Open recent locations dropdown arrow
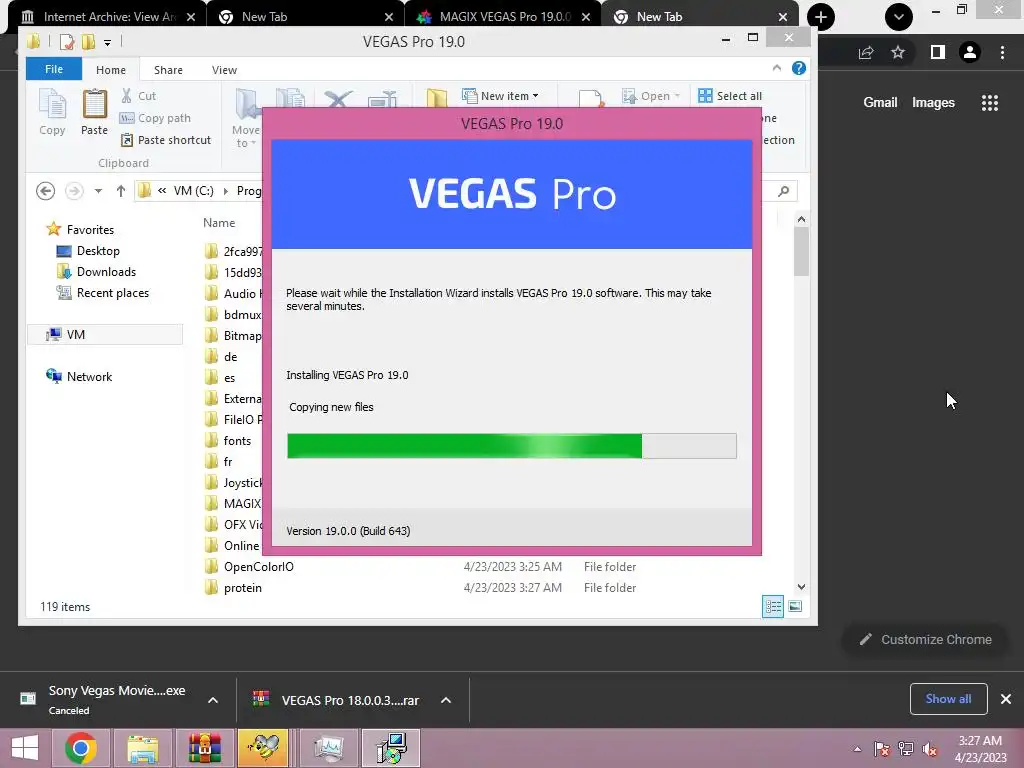The height and width of the screenshot is (768, 1024). (x=98, y=191)
